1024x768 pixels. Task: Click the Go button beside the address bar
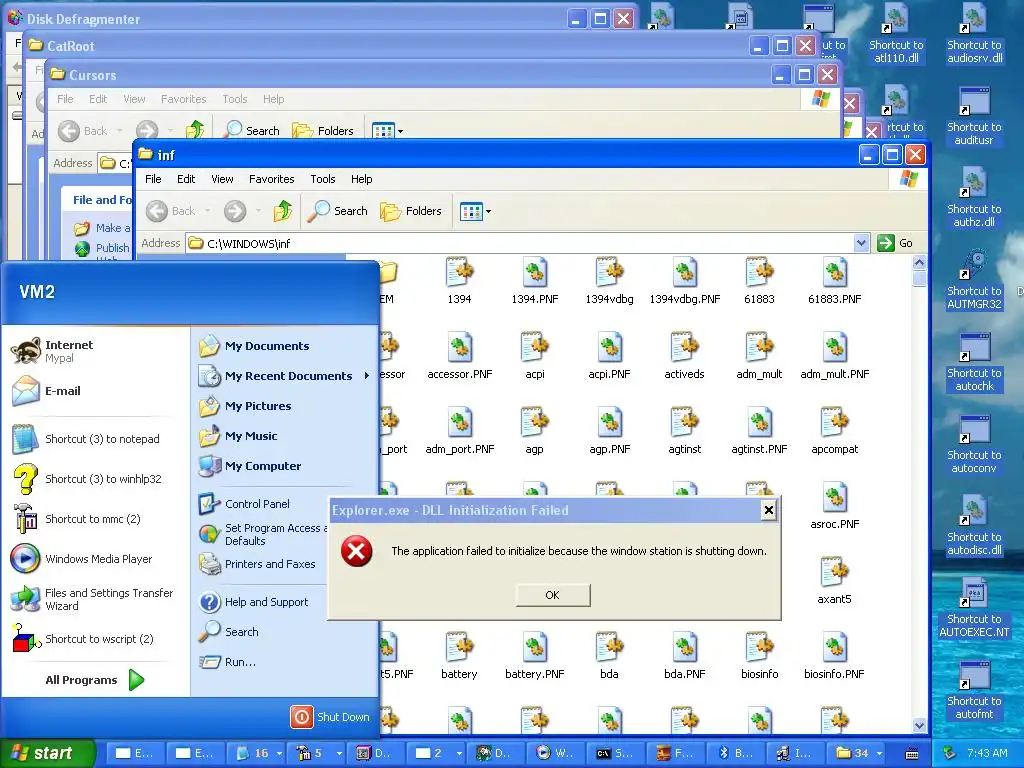895,243
